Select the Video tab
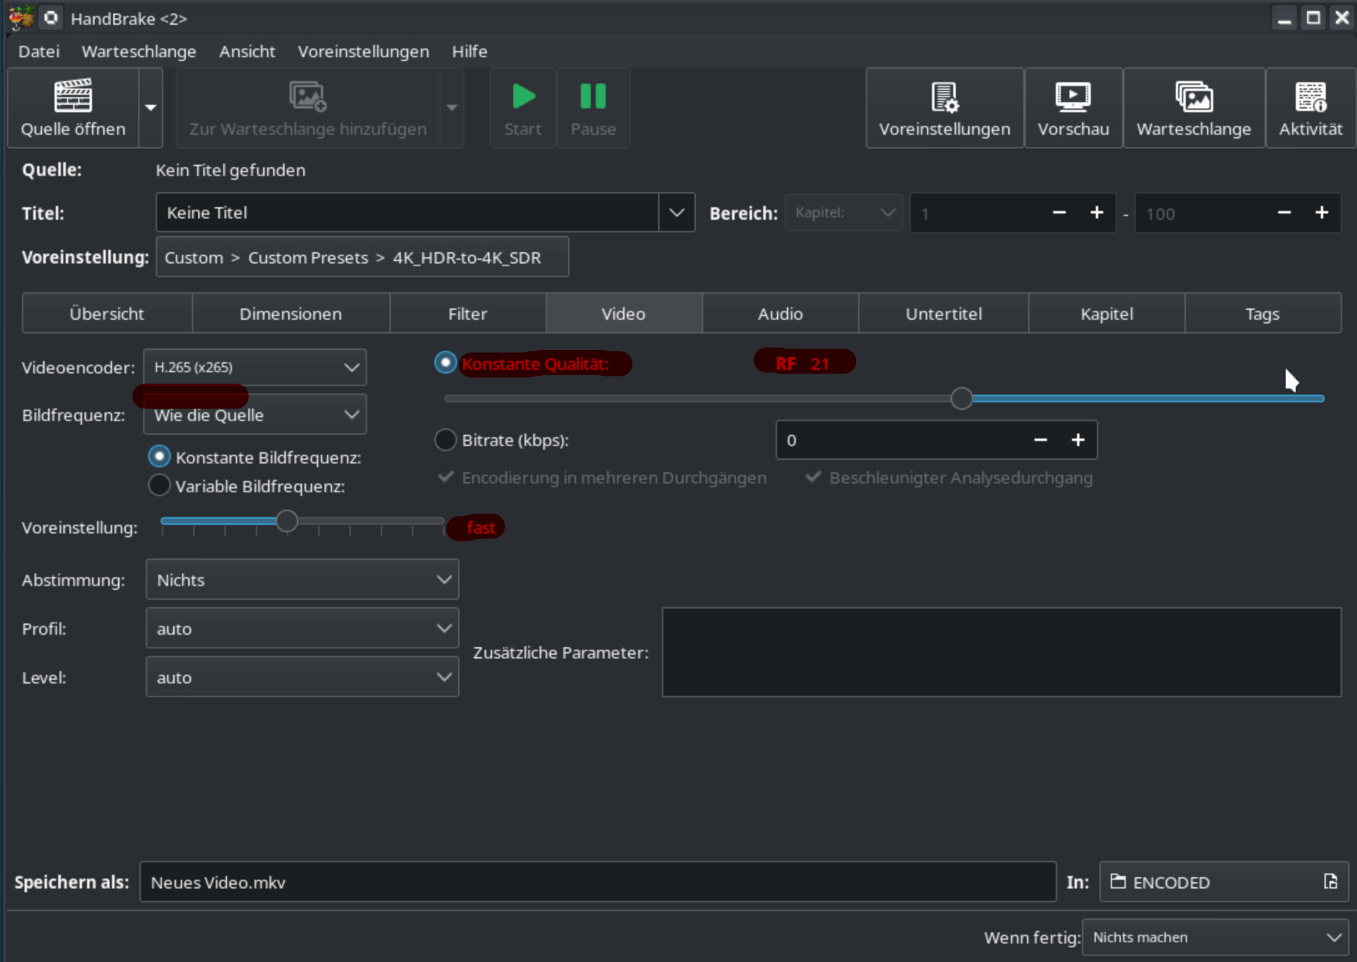This screenshot has width=1357, height=962. (x=624, y=313)
